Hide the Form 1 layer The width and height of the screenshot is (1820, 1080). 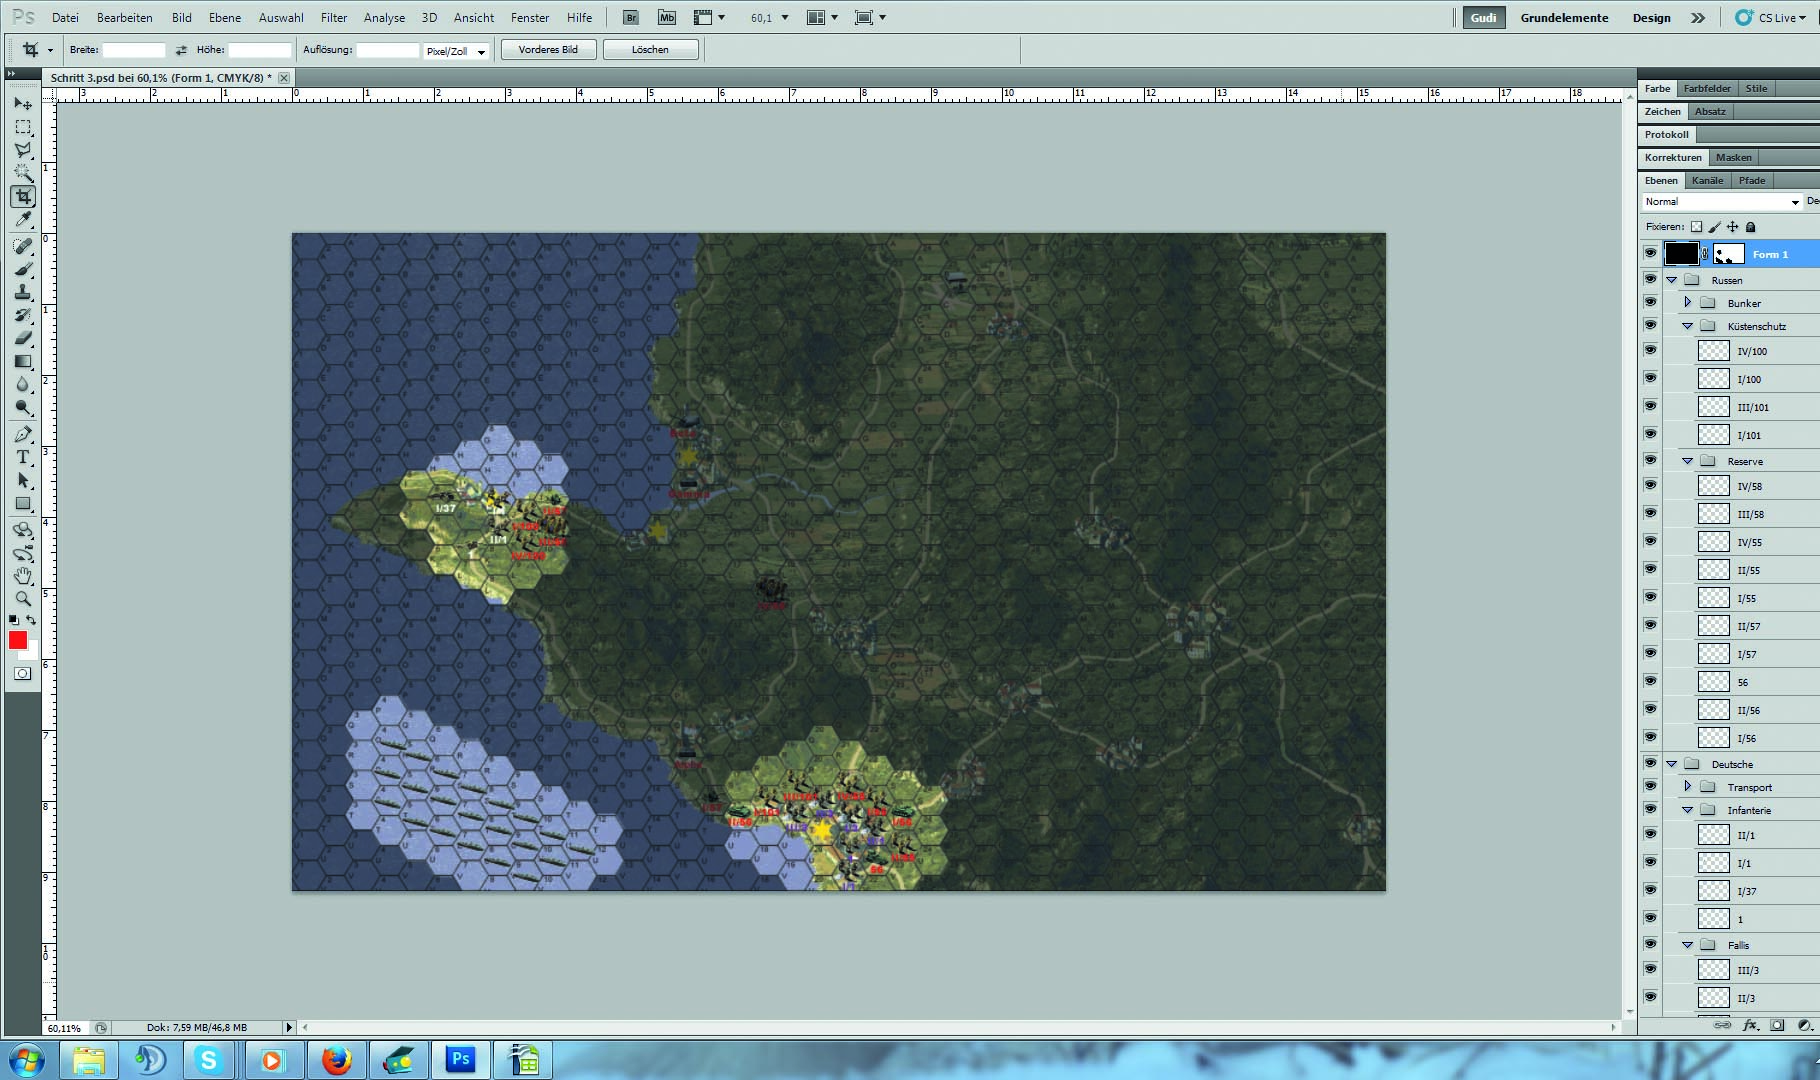[1650, 254]
